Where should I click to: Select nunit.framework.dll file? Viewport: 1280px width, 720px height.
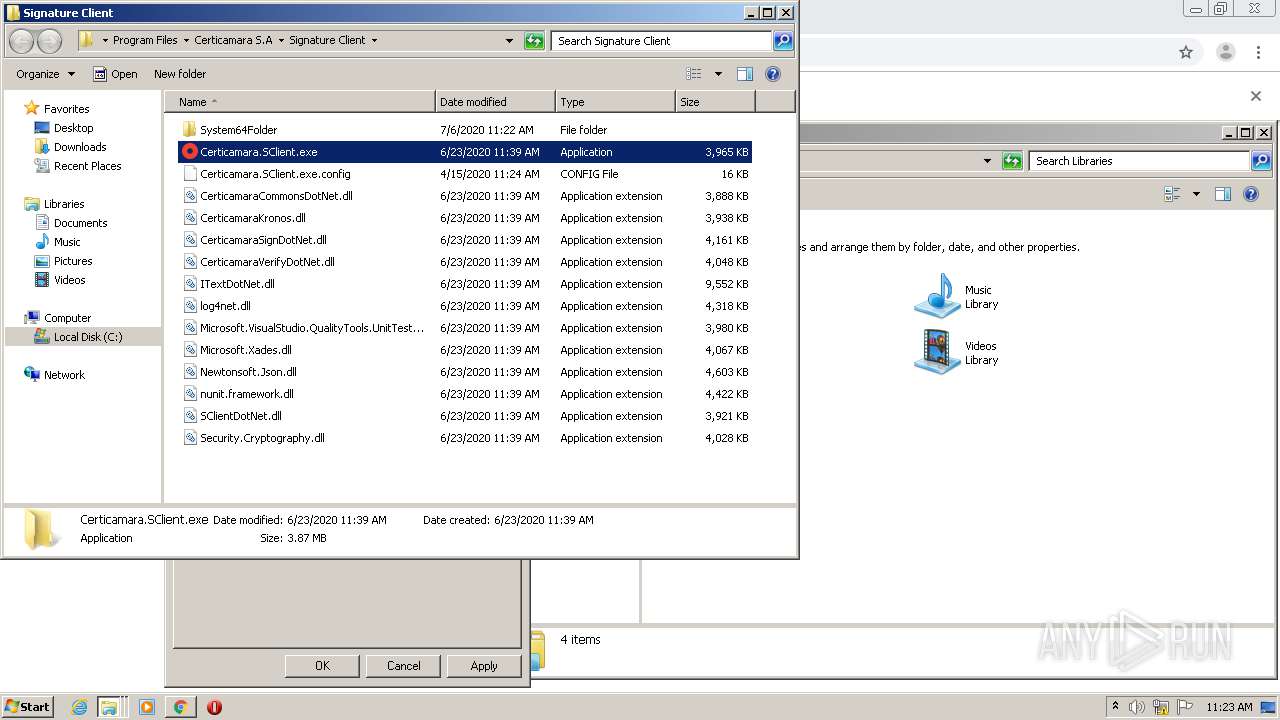(x=247, y=394)
